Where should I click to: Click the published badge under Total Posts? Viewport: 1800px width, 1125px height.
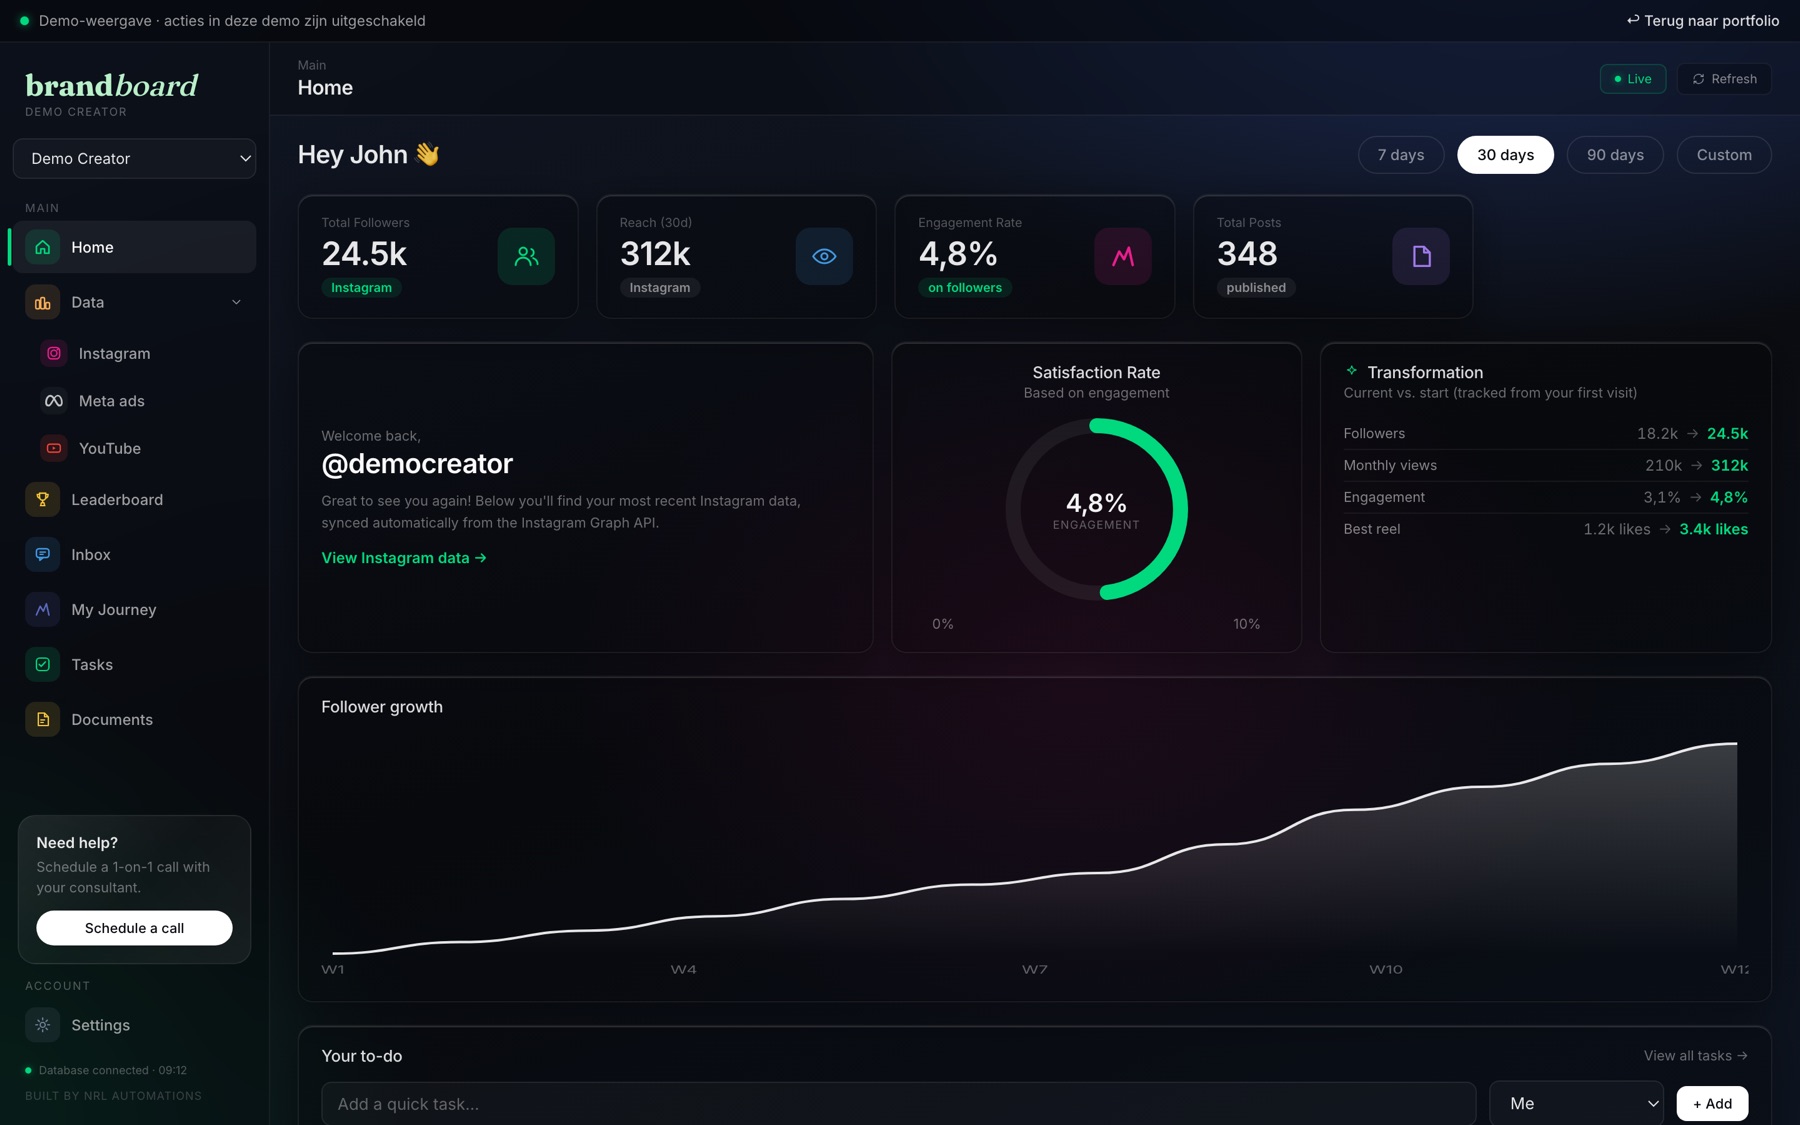(1256, 288)
